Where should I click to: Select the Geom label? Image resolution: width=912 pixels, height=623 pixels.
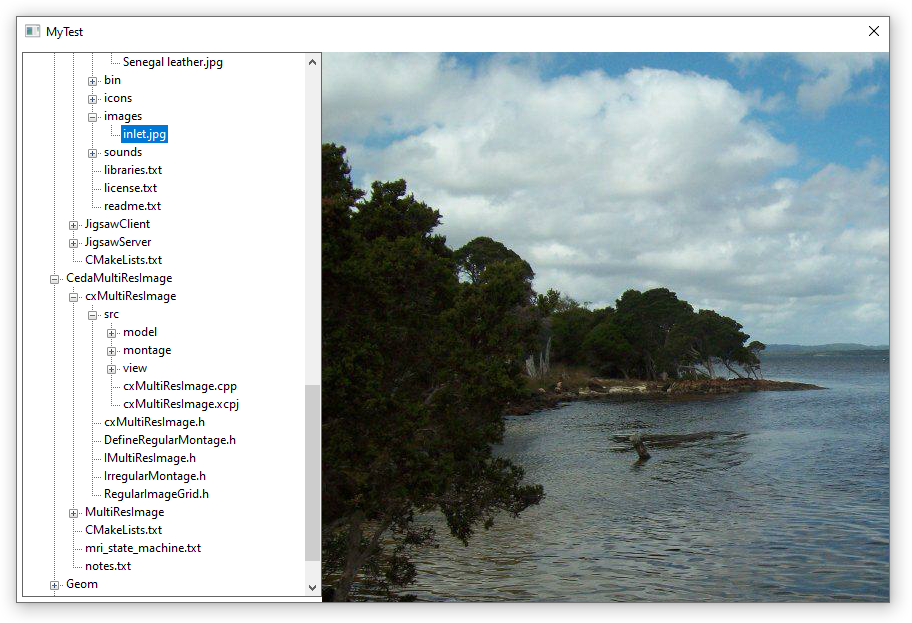tap(81, 584)
